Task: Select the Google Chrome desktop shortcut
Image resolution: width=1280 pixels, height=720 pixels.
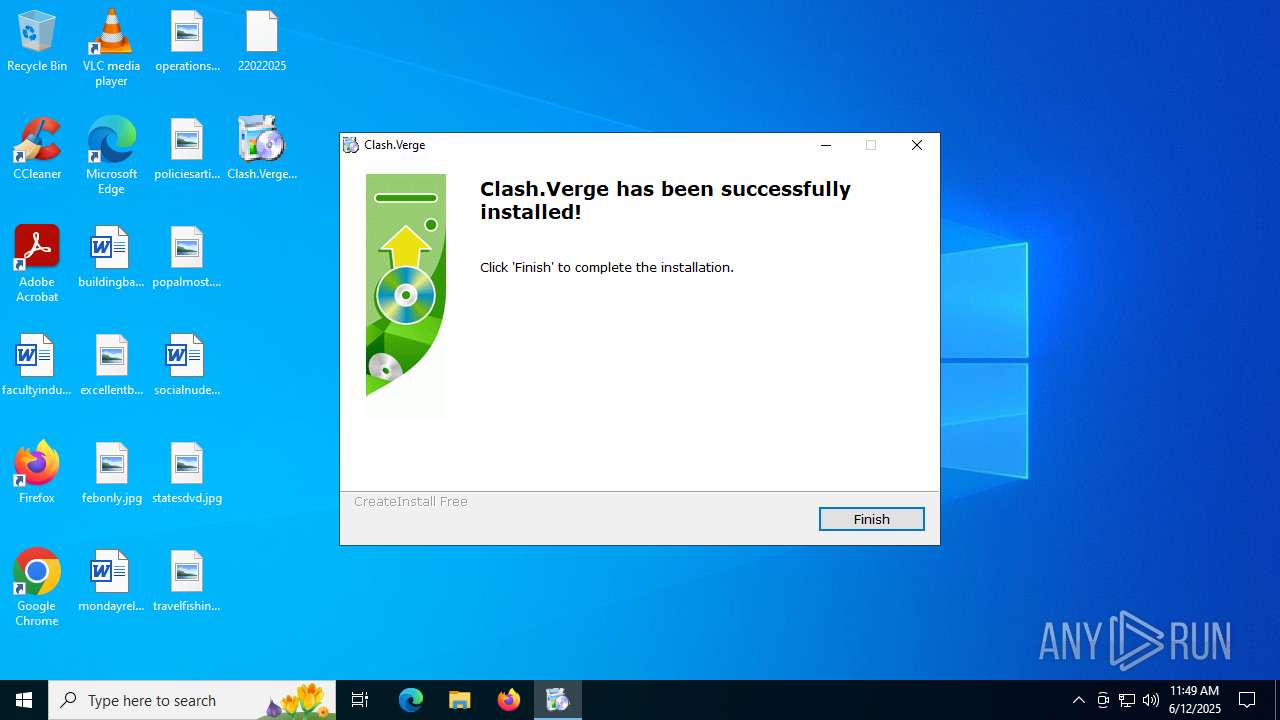Action: [x=37, y=588]
